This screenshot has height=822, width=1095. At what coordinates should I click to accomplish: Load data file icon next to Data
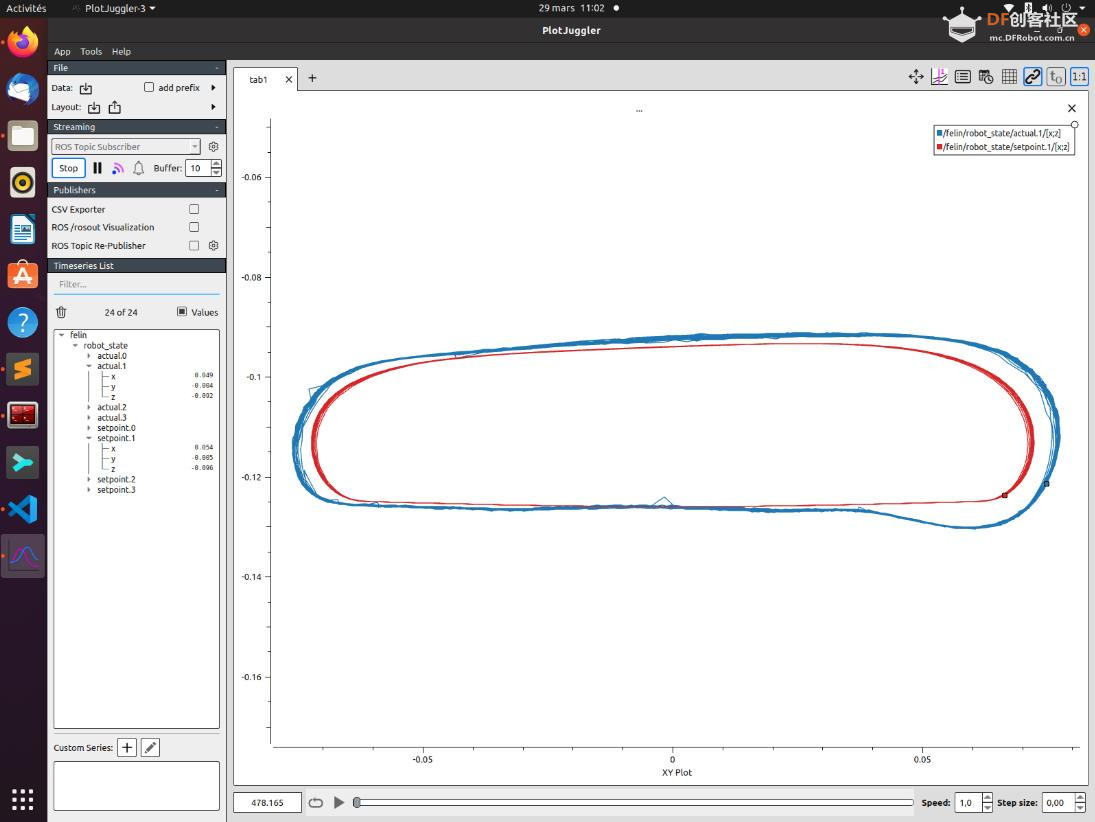[86, 88]
